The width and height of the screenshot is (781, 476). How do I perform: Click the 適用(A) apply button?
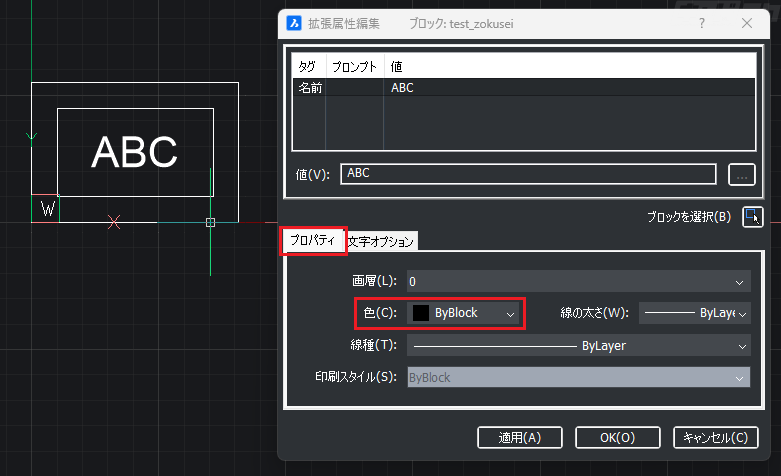519,437
